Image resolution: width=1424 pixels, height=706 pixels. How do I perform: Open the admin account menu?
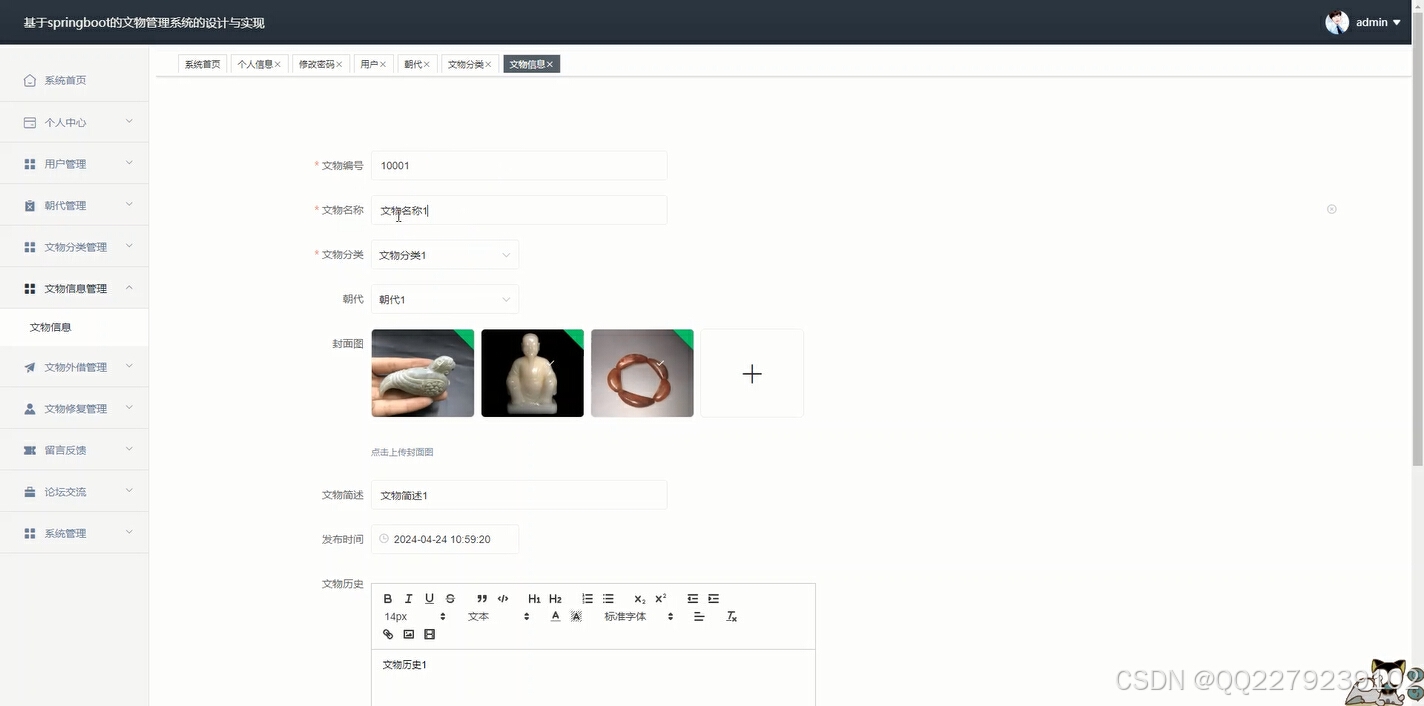point(1371,21)
